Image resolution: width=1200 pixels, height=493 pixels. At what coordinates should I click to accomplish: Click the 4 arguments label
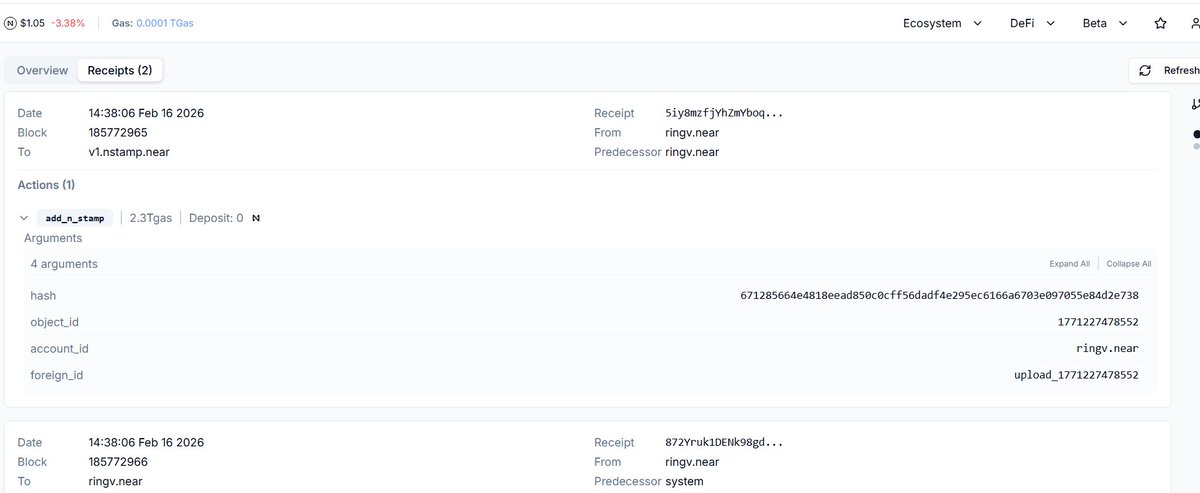click(64, 264)
